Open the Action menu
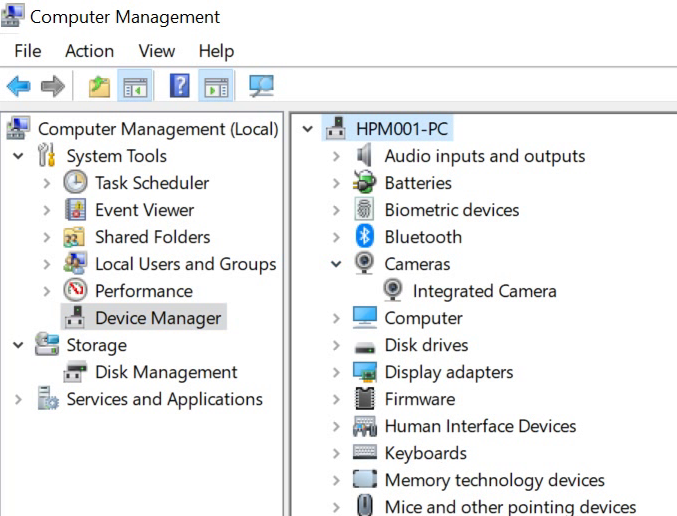This screenshot has height=516, width=677. 89,51
